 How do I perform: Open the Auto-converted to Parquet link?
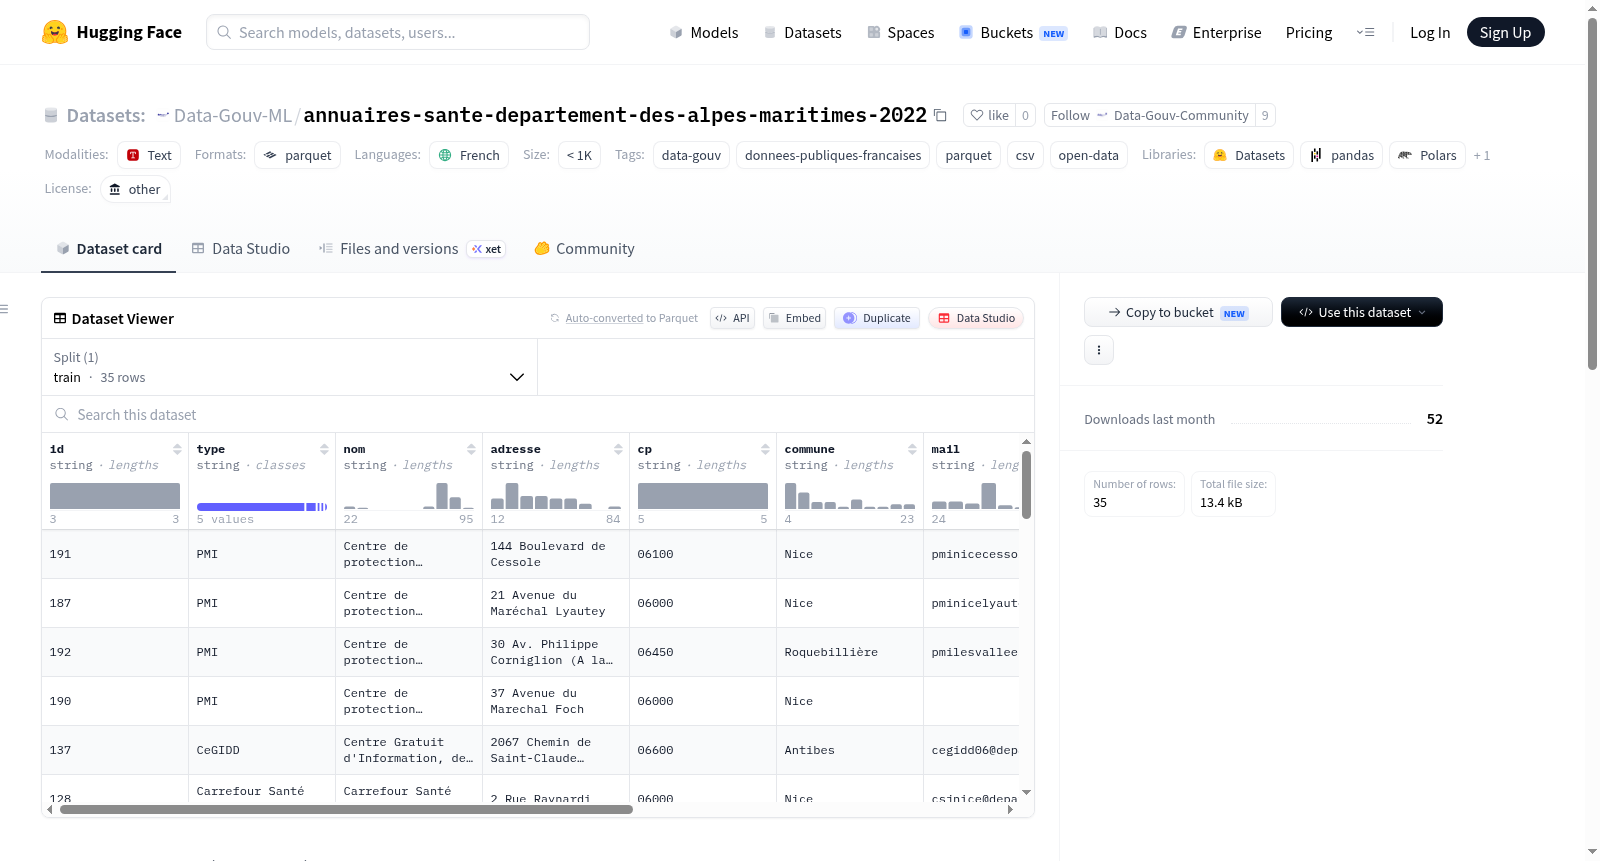pos(604,318)
